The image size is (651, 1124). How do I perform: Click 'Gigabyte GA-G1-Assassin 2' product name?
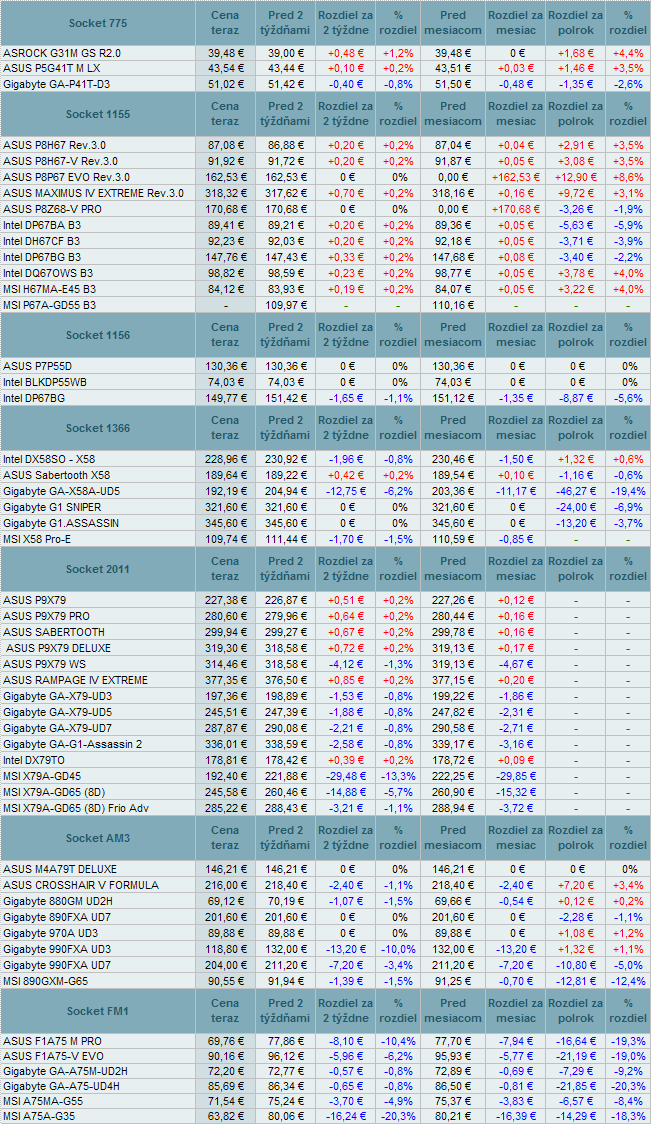[x=72, y=744]
